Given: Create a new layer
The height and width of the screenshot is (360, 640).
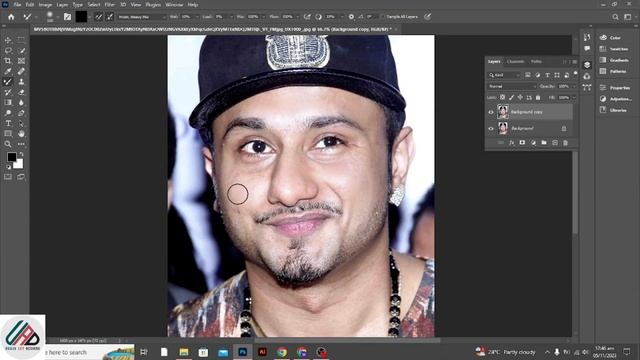Looking at the screenshot, I should 555,142.
